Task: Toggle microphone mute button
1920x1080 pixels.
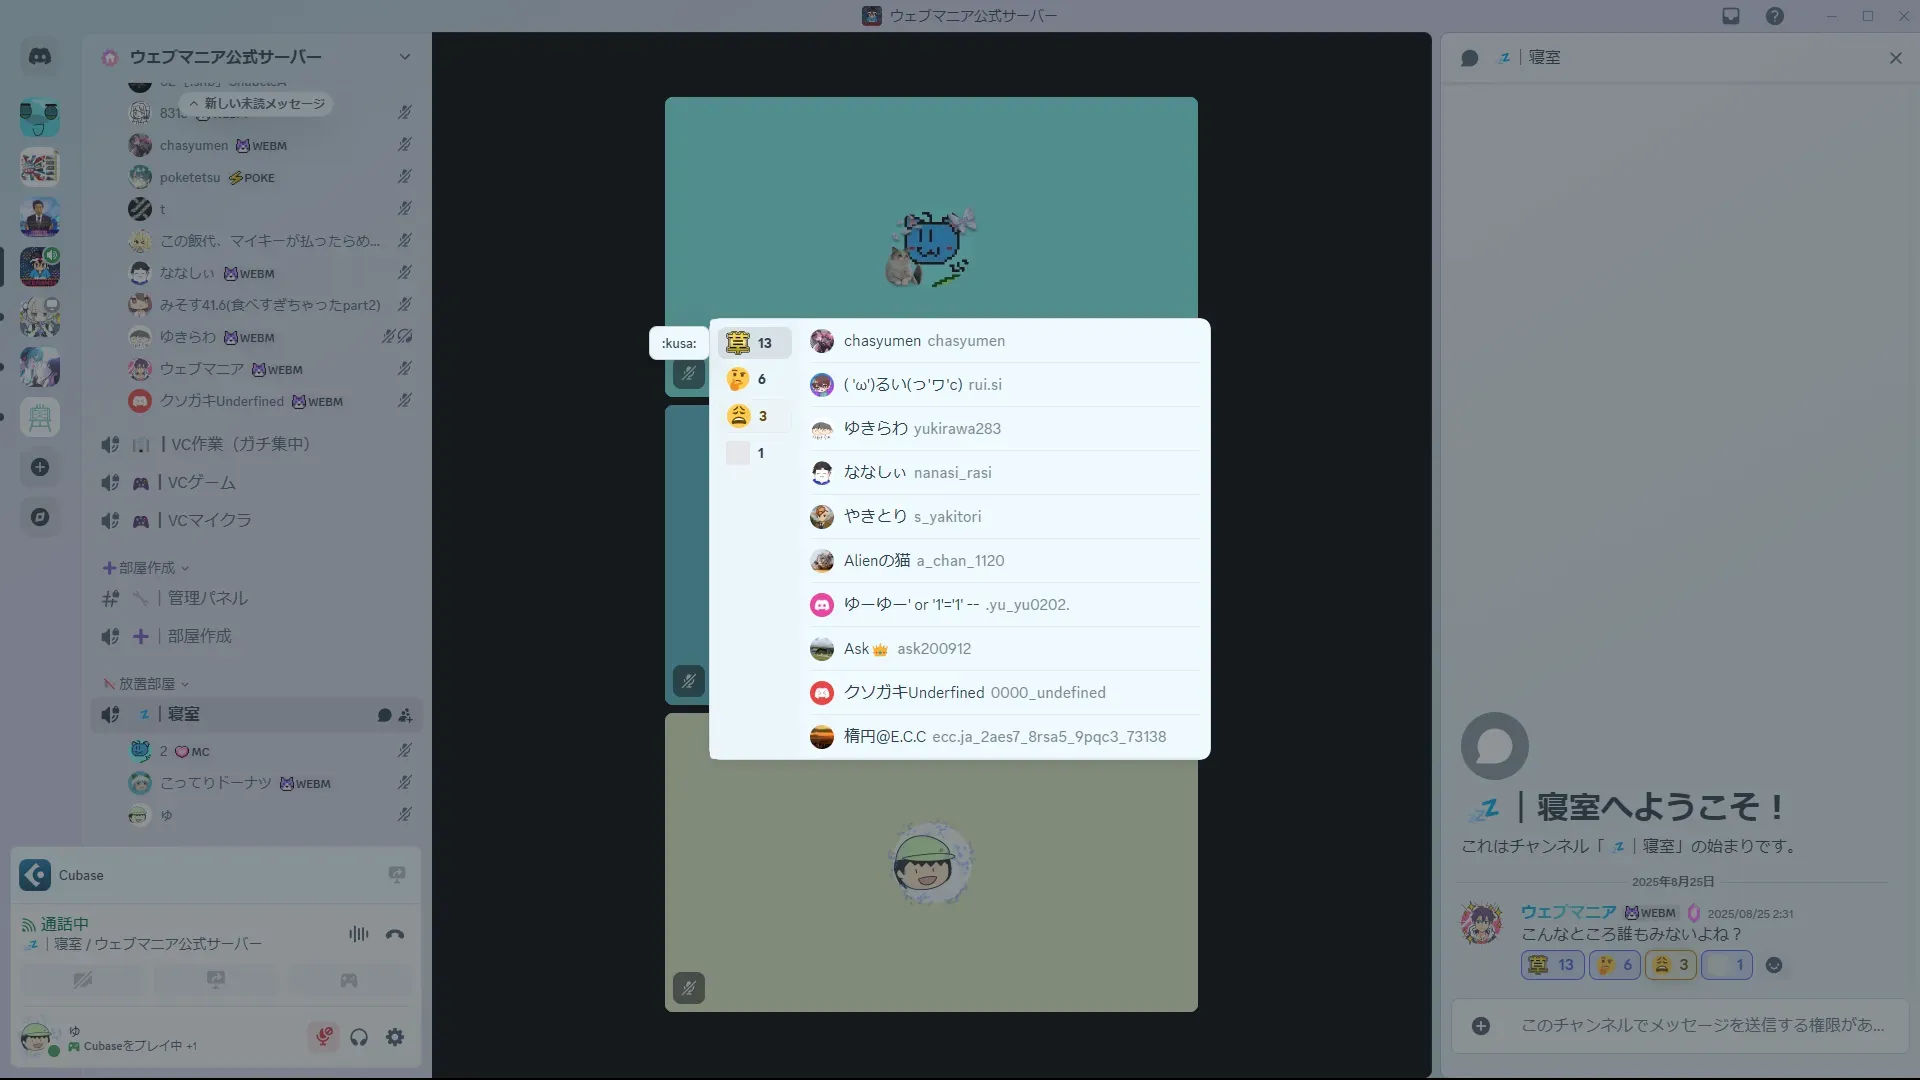Action: point(323,1037)
